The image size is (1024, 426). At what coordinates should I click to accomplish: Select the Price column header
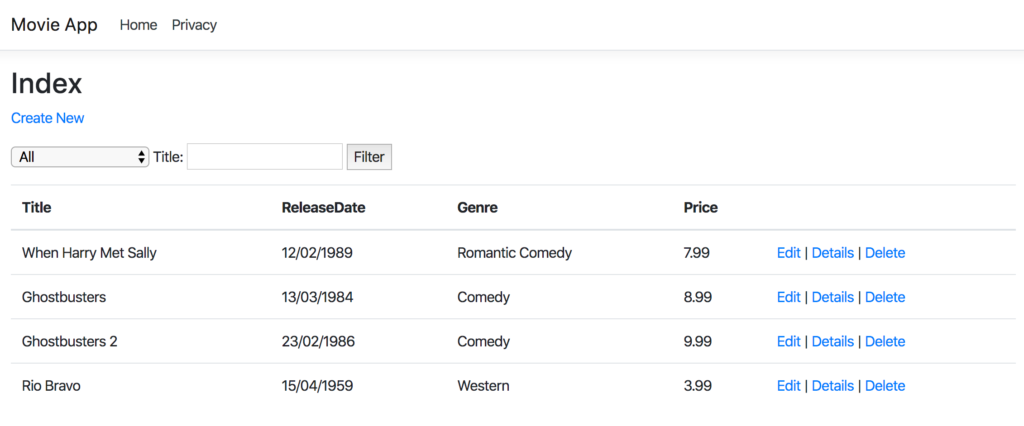[x=701, y=208]
